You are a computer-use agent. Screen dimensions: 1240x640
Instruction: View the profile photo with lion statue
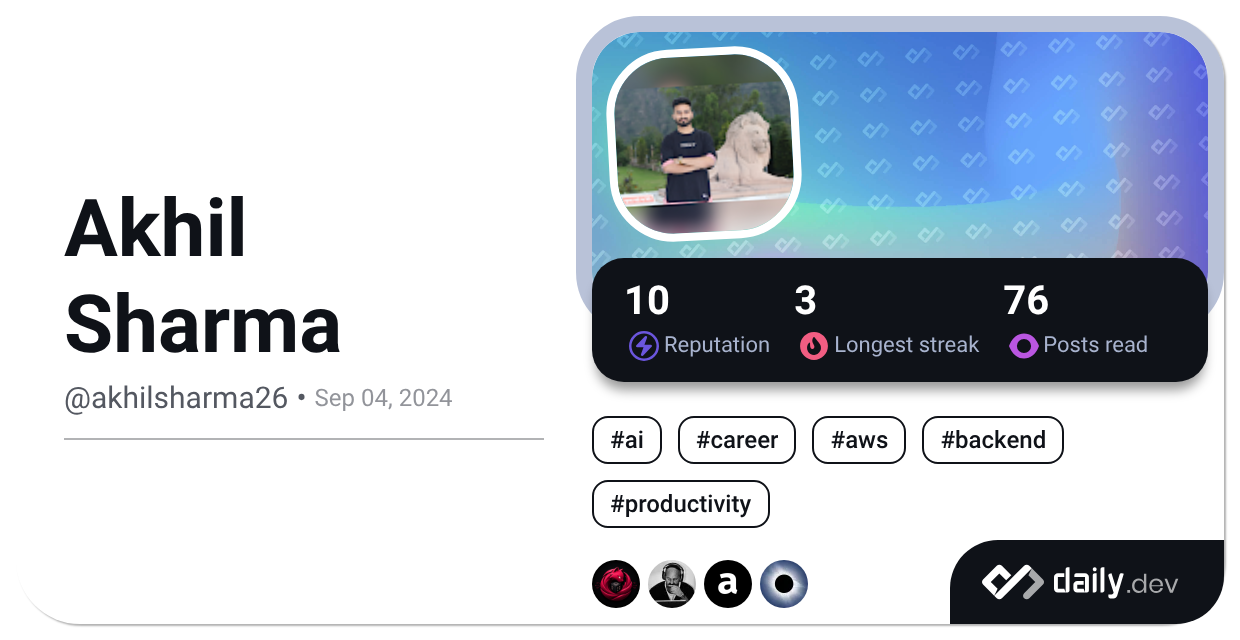(705, 142)
